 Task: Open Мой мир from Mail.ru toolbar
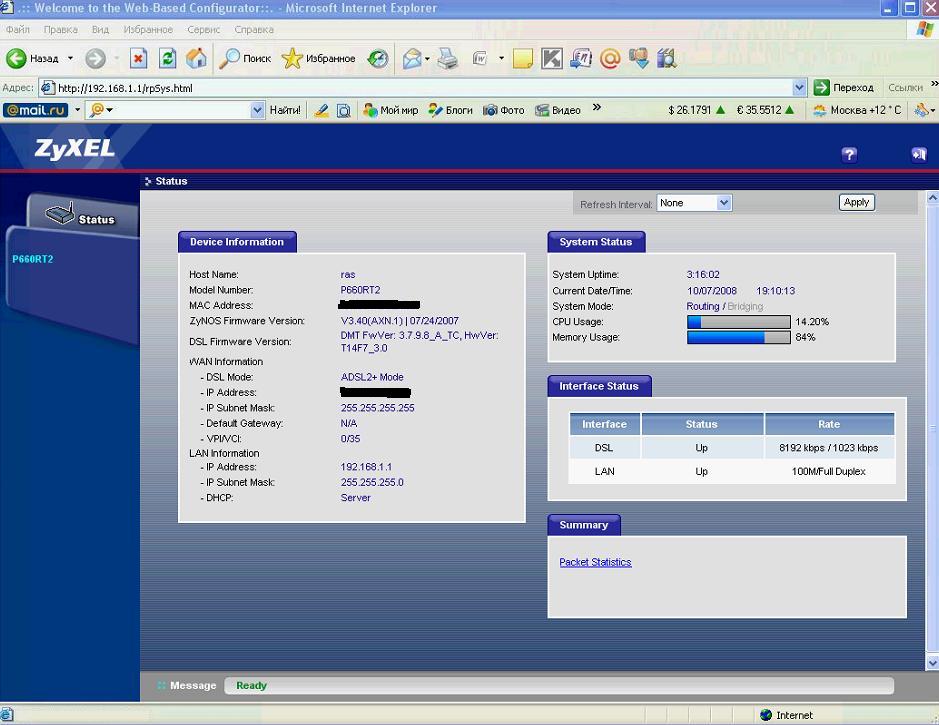coord(390,110)
